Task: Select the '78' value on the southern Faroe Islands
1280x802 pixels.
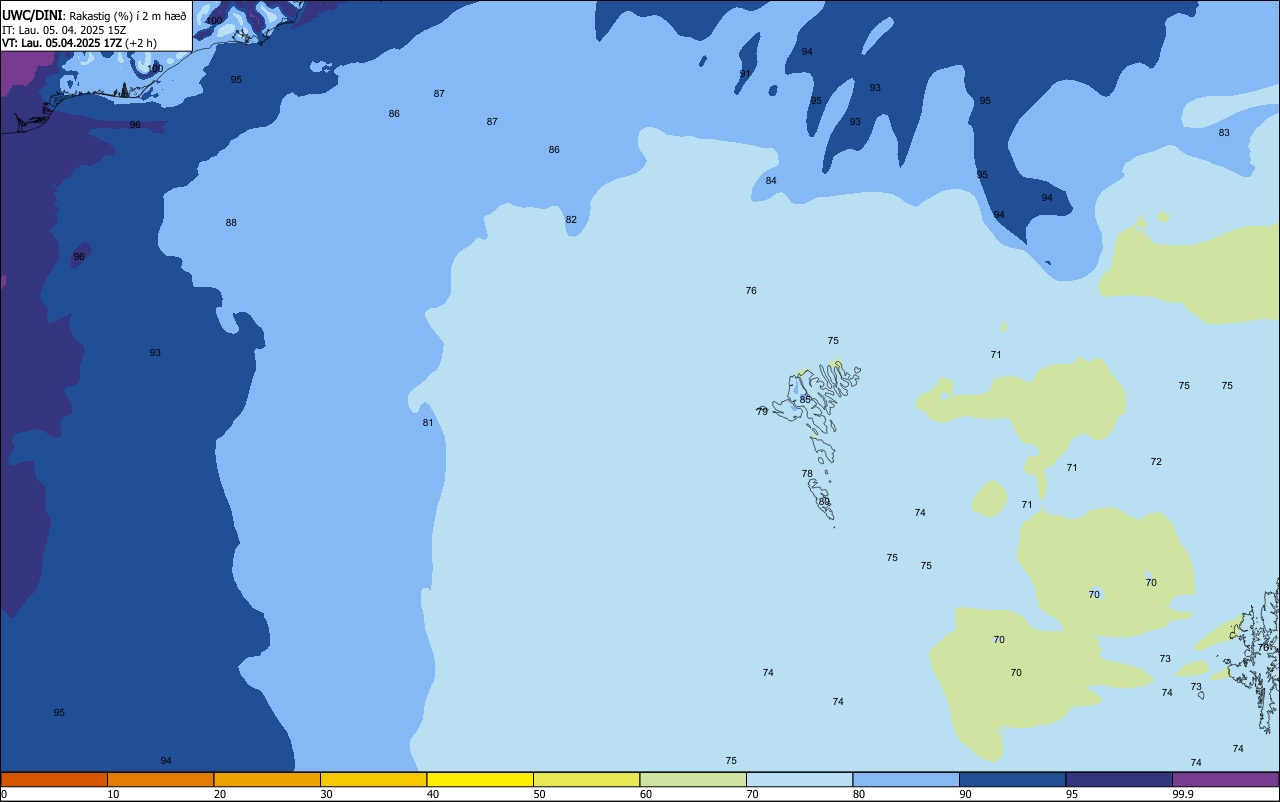Action: pyautogui.click(x=807, y=474)
